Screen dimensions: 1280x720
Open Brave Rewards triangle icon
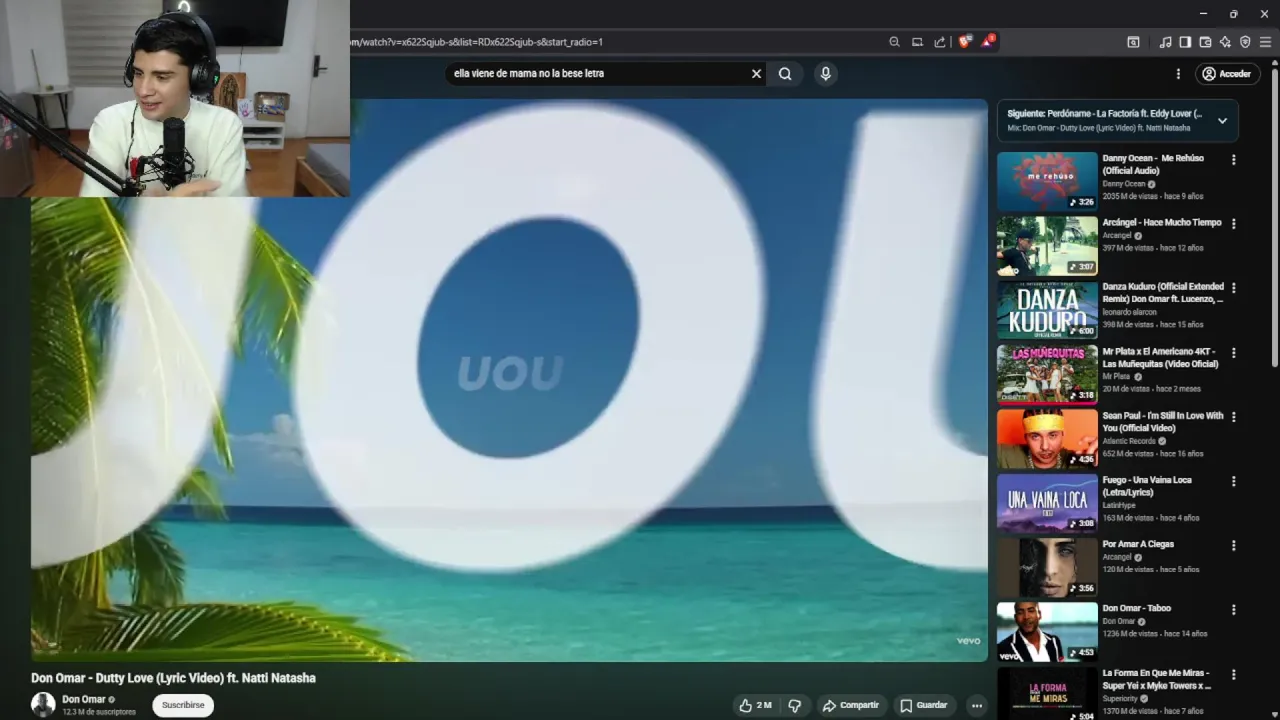point(988,42)
